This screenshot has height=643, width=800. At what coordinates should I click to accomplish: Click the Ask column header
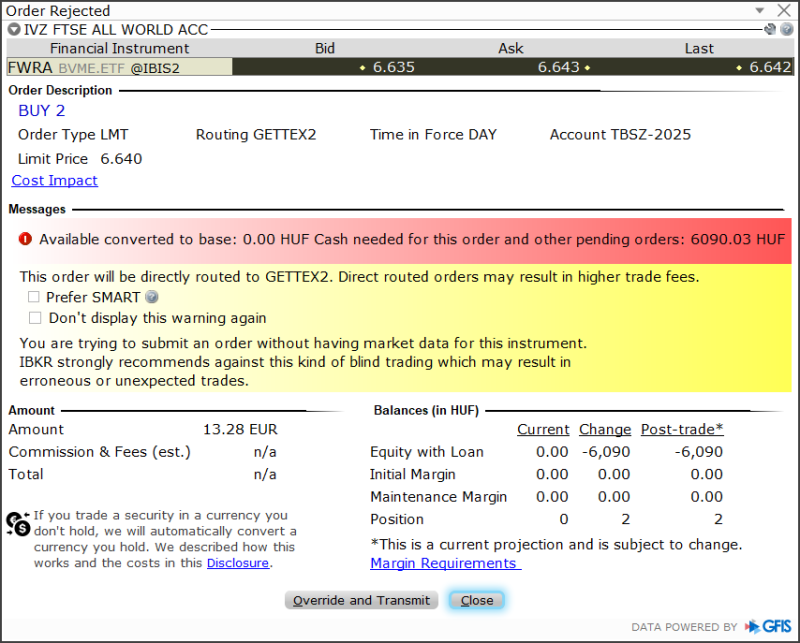511,48
